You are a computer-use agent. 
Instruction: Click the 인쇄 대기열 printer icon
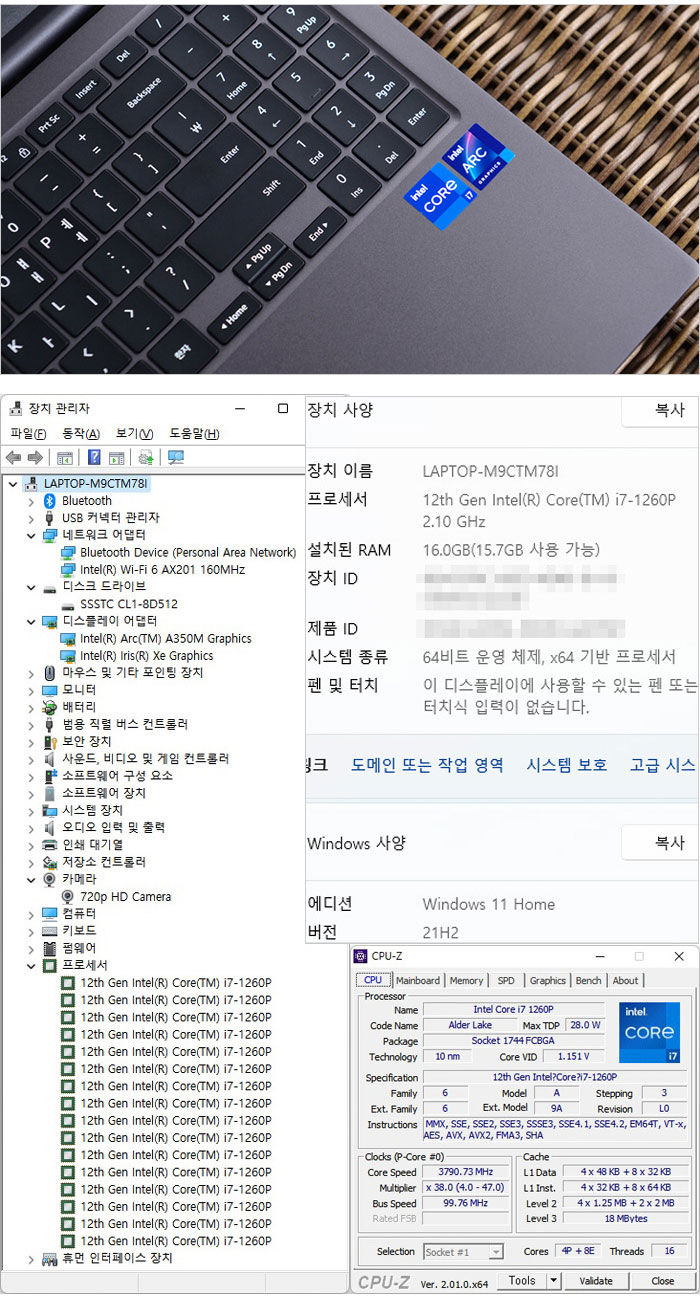click(50, 844)
